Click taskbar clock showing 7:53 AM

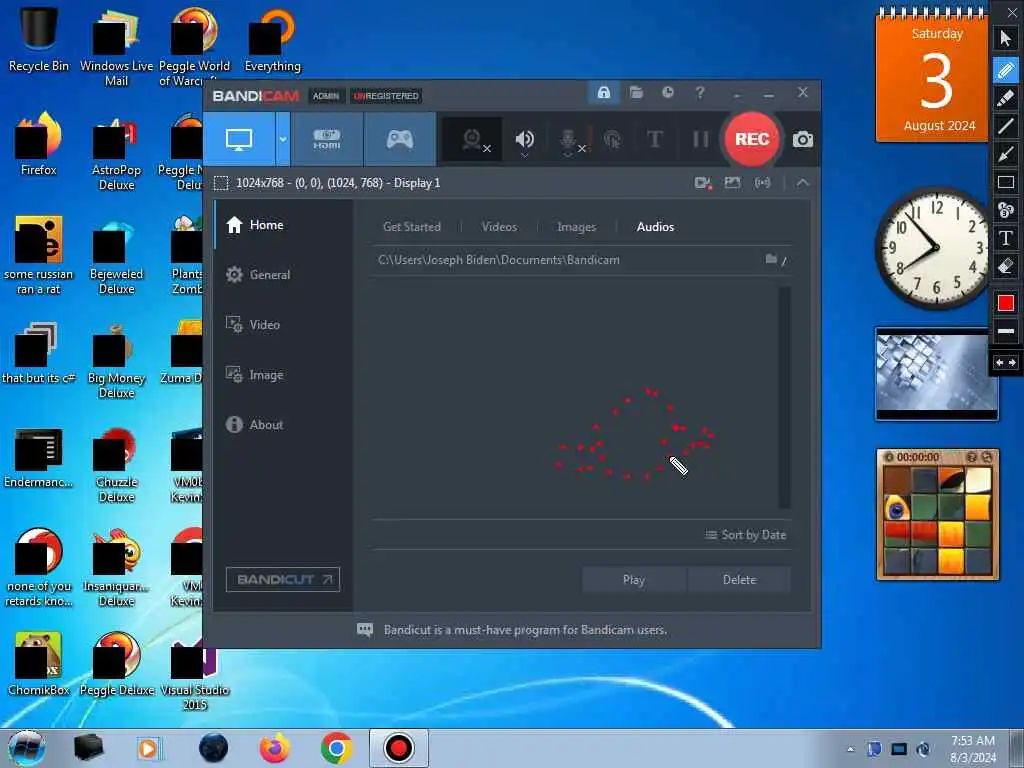coord(973,749)
